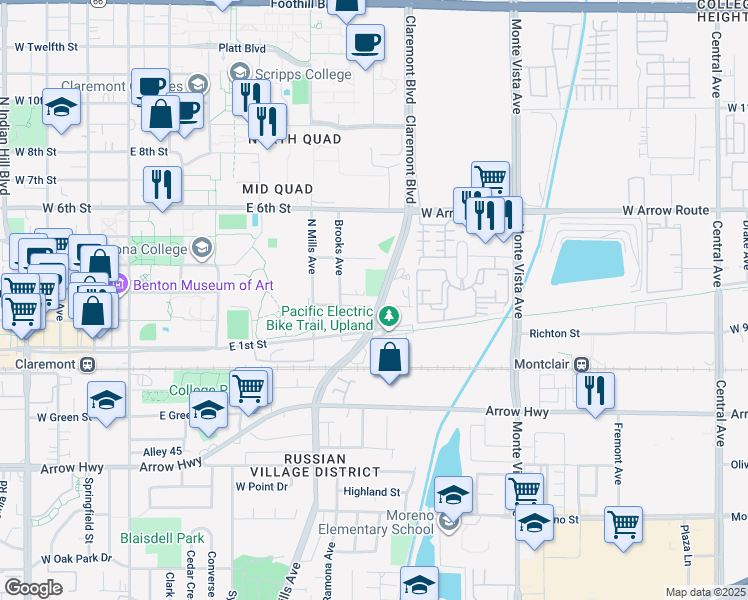Image resolution: width=748 pixels, height=600 pixels.
Task: Open the restaurant marker above E 6th St
Action: (x=162, y=186)
